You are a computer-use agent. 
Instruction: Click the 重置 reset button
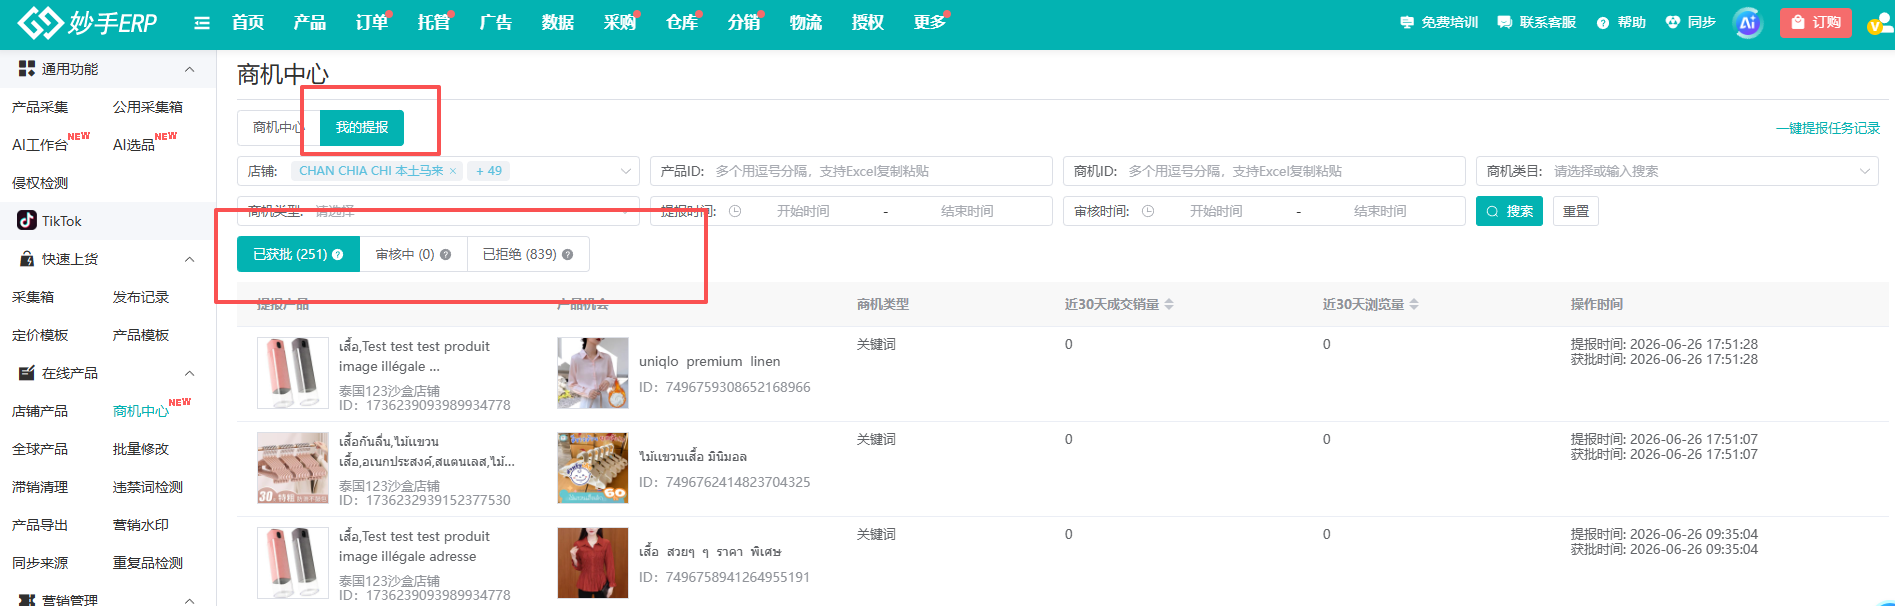(x=1576, y=211)
